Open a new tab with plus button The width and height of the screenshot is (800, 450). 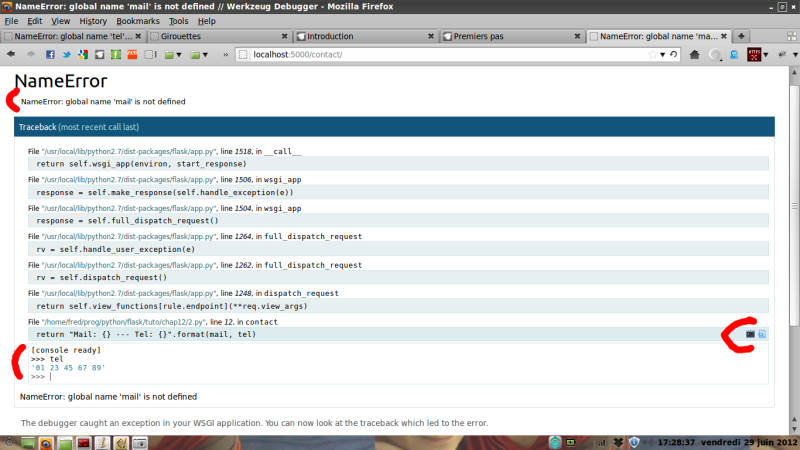[742, 36]
